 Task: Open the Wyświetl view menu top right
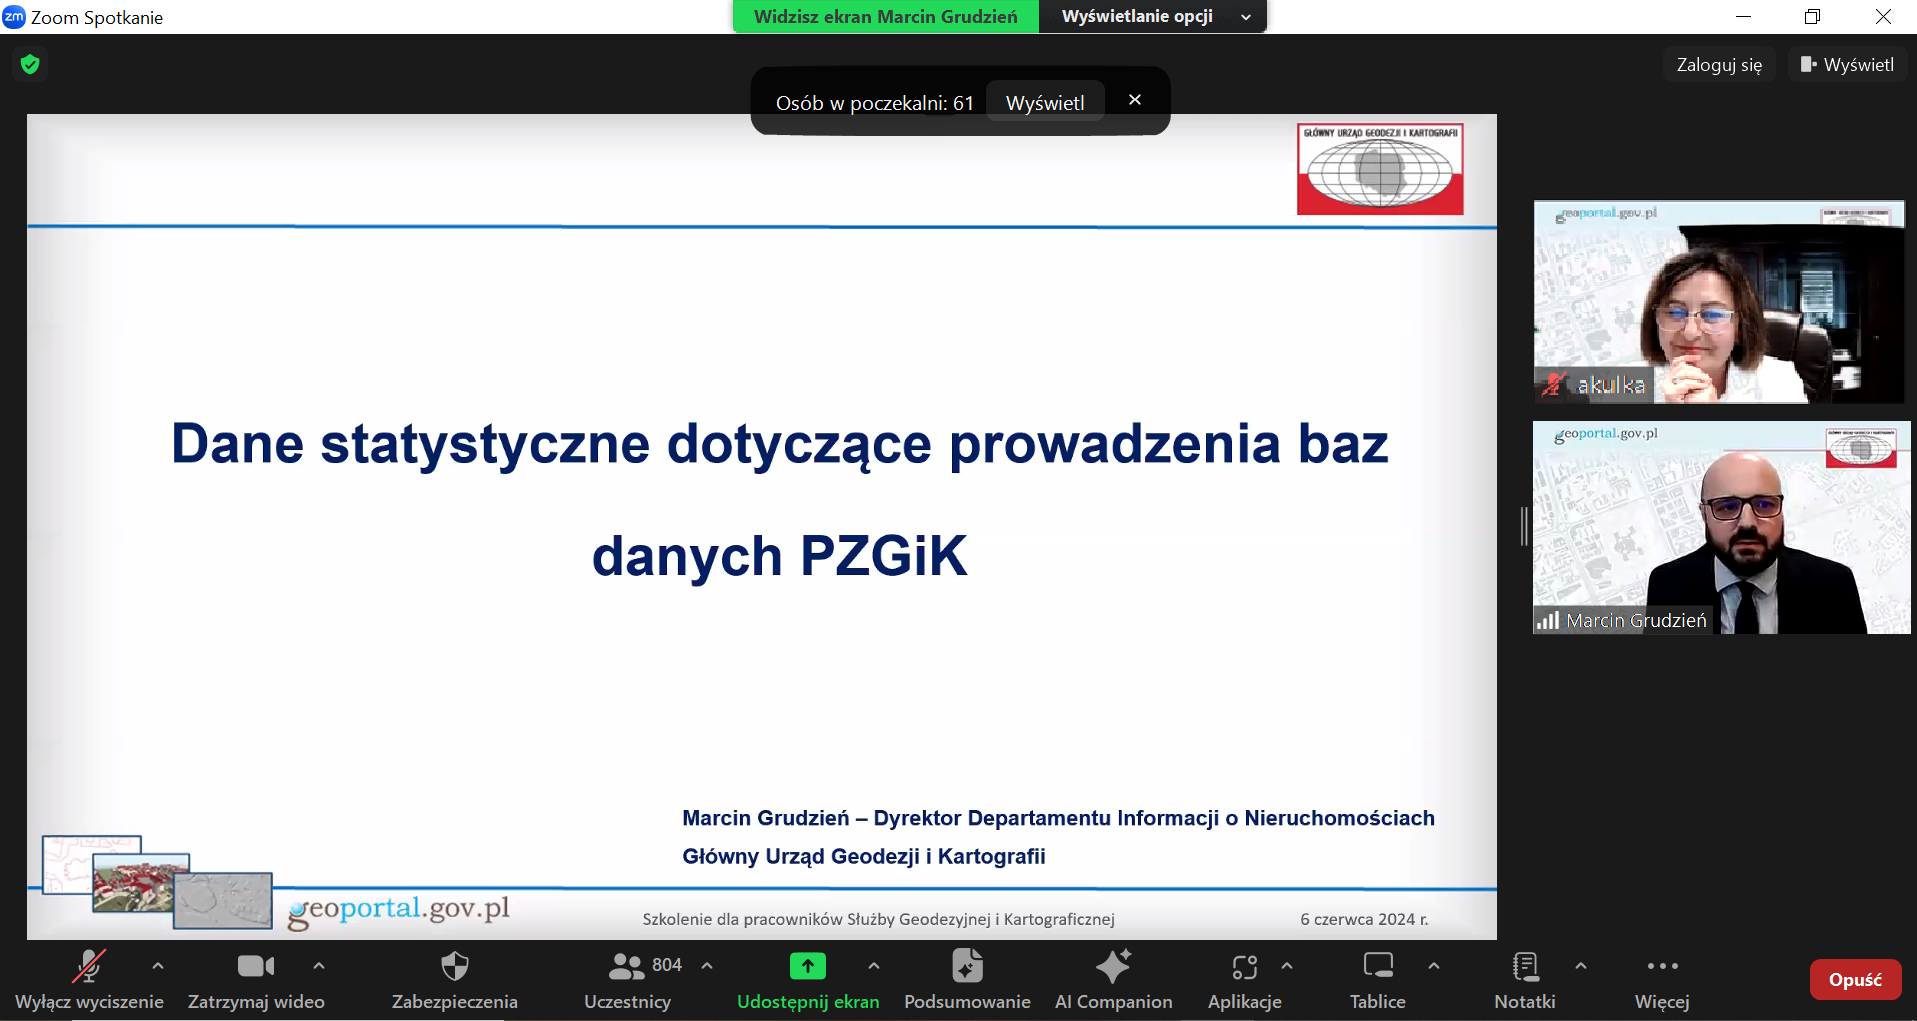(1847, 65)
